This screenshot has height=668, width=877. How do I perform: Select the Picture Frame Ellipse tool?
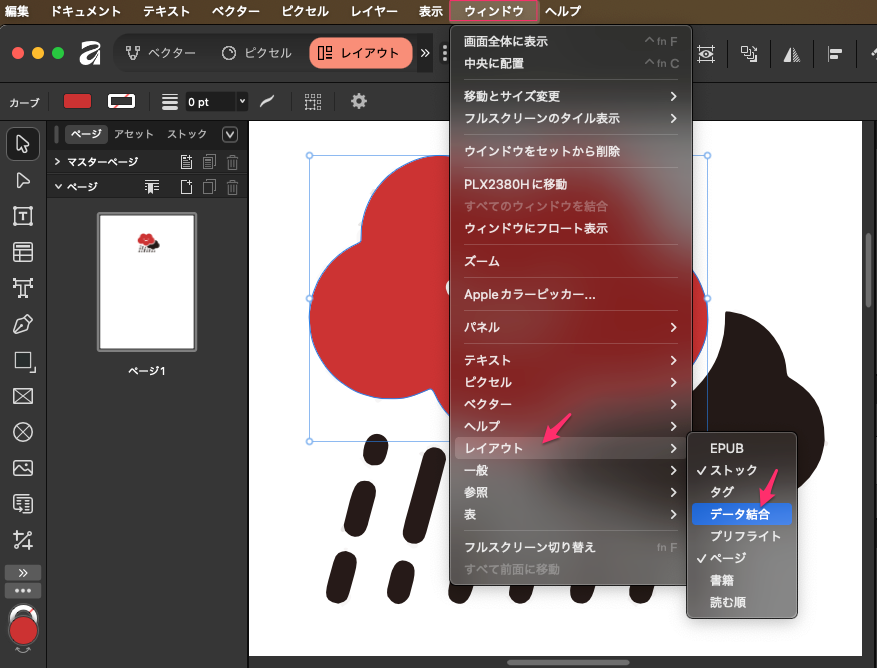(23, 432)
